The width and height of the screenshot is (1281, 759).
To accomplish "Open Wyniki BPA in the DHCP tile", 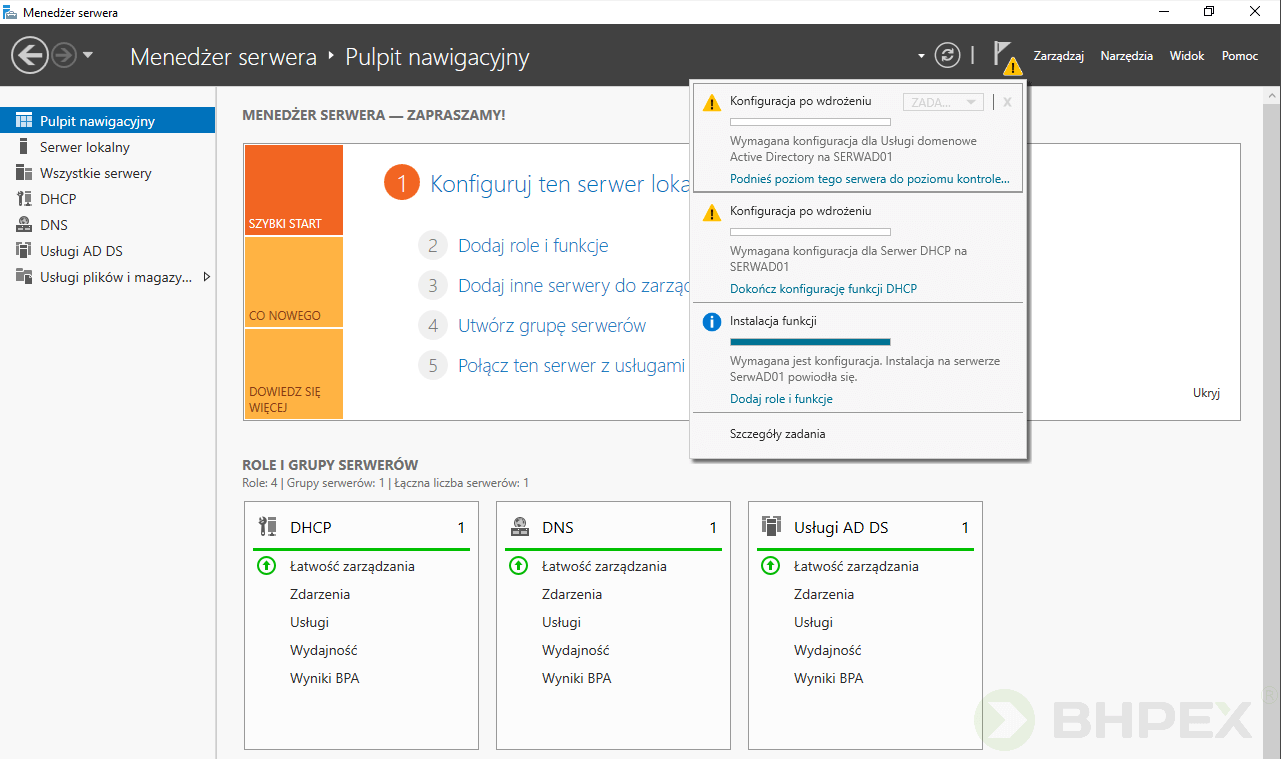I will [x=324, y=678].
